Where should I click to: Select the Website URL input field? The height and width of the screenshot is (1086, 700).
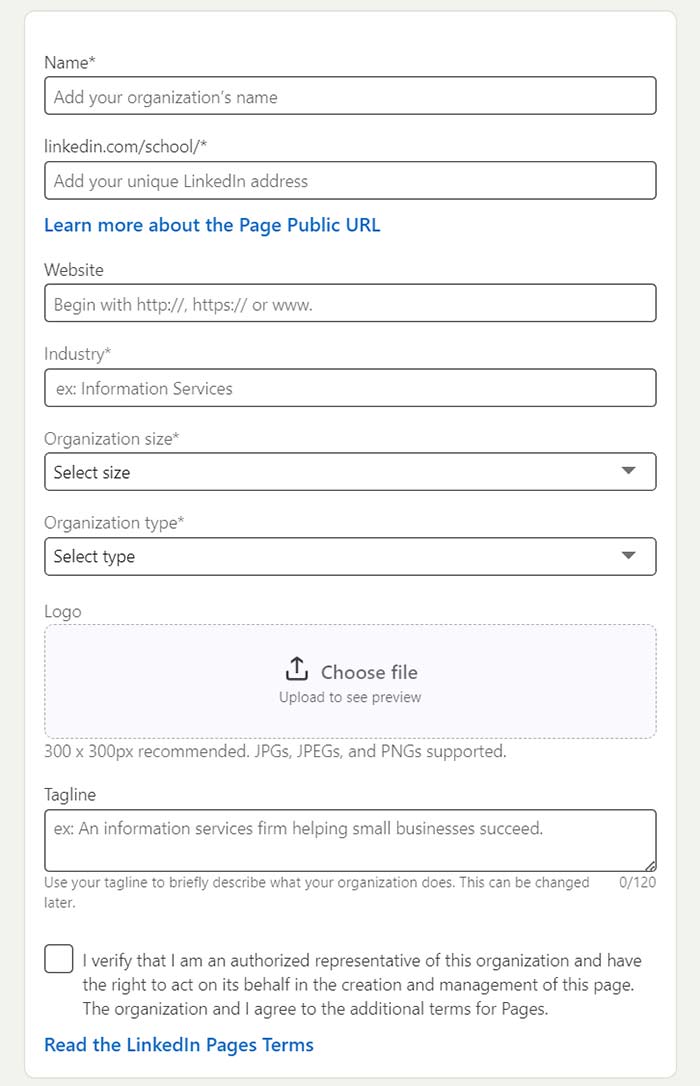[x=350, y=303]
